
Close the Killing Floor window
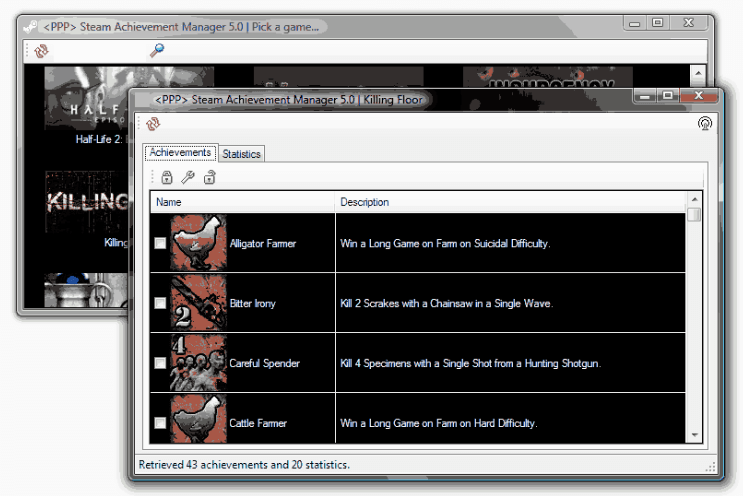coord(699,96)
